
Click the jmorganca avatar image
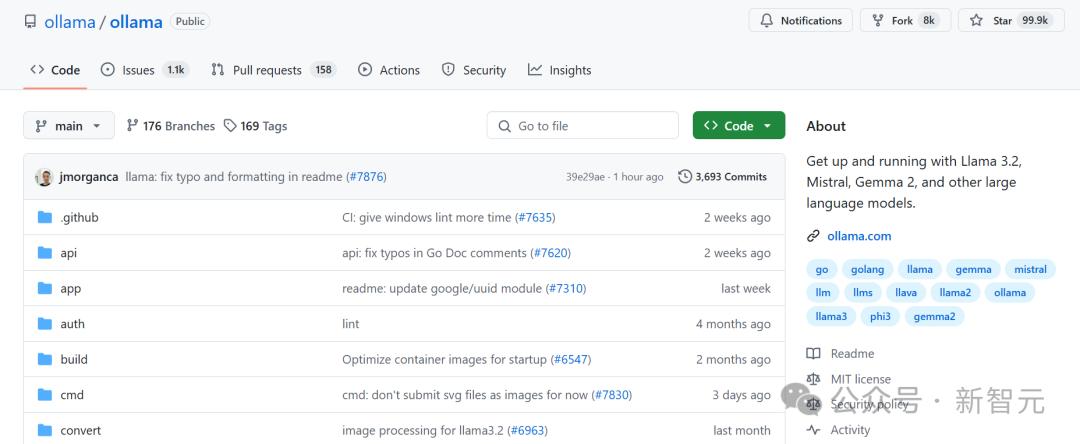tap(44, 177)
